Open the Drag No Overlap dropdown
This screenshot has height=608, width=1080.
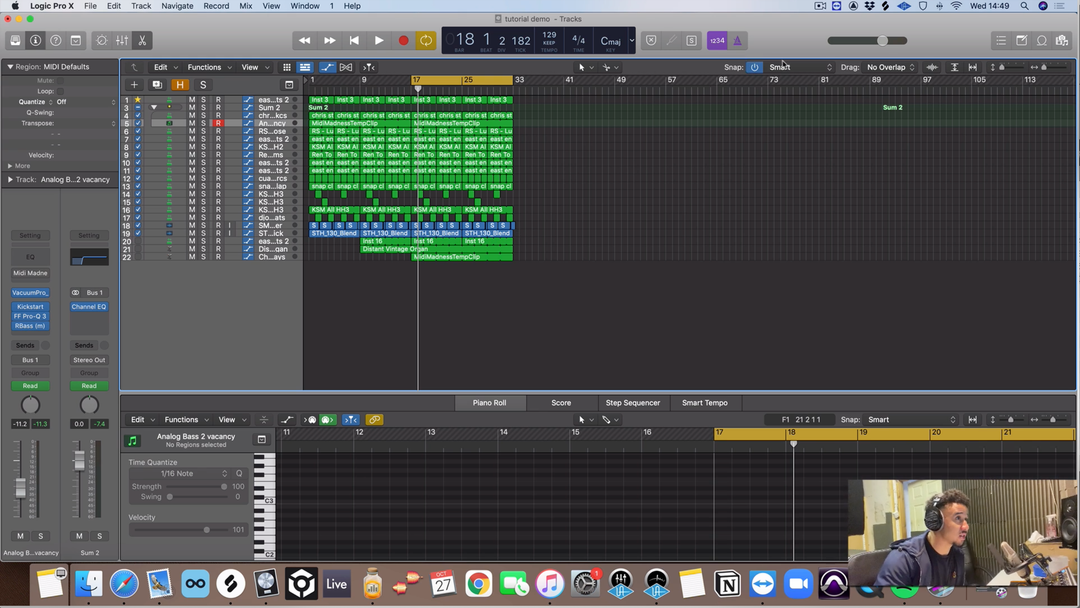coord(891,67)
